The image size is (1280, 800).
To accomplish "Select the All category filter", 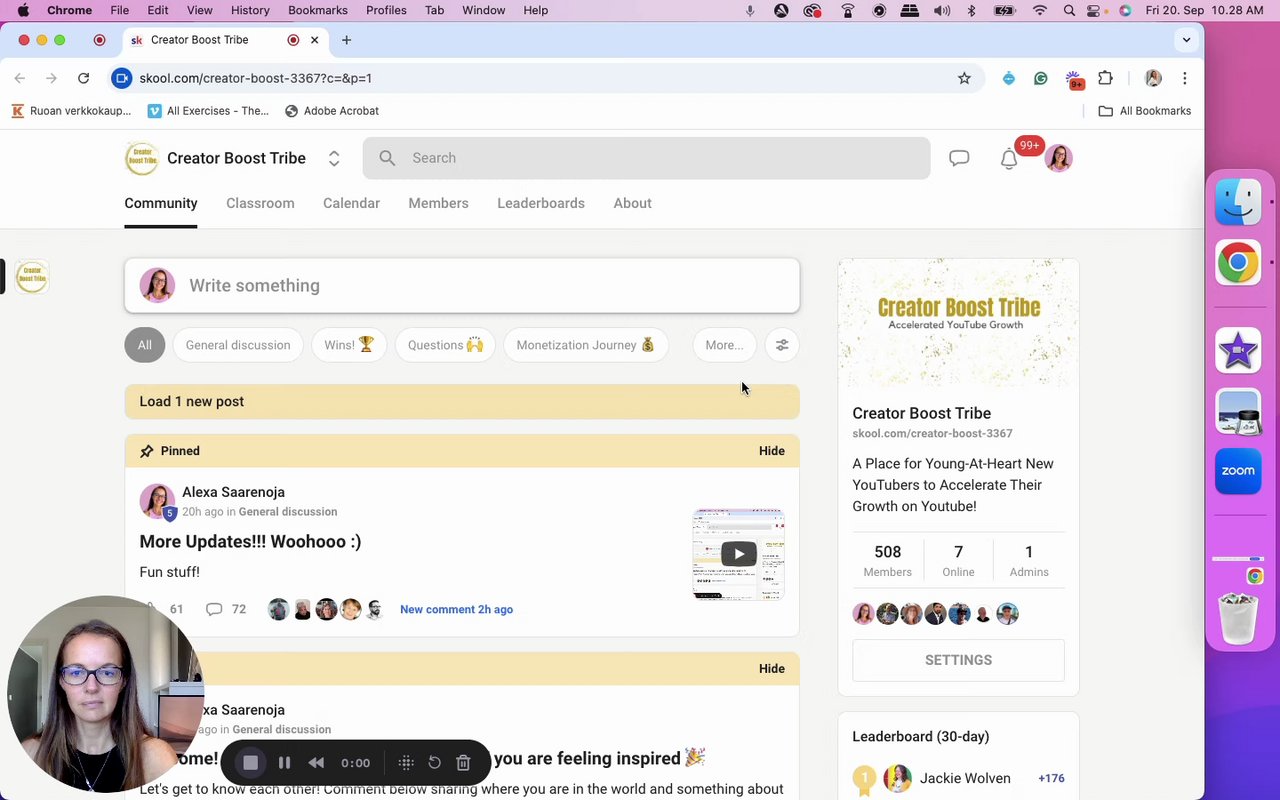I will 145,345.
